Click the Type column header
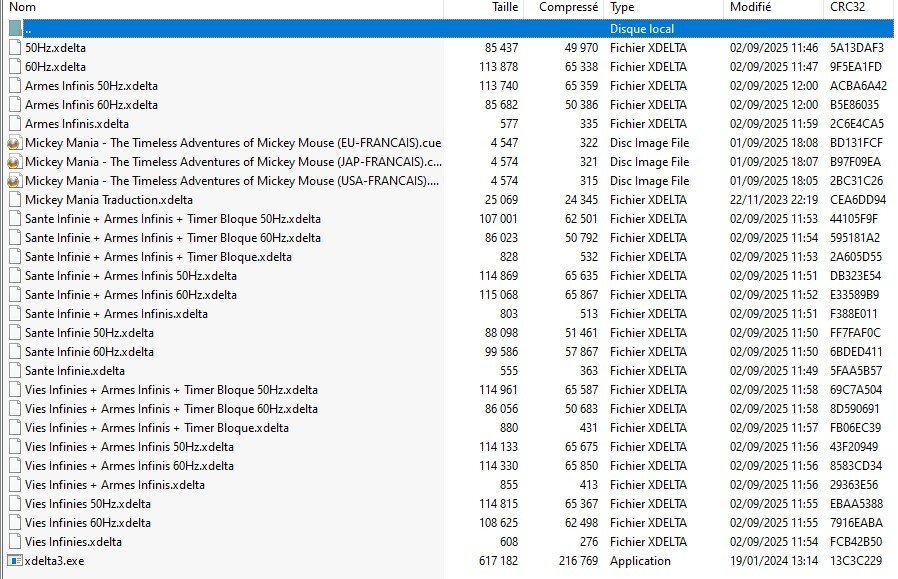The height and width of the screenshot is (579, 898). [x=622, y=7]
